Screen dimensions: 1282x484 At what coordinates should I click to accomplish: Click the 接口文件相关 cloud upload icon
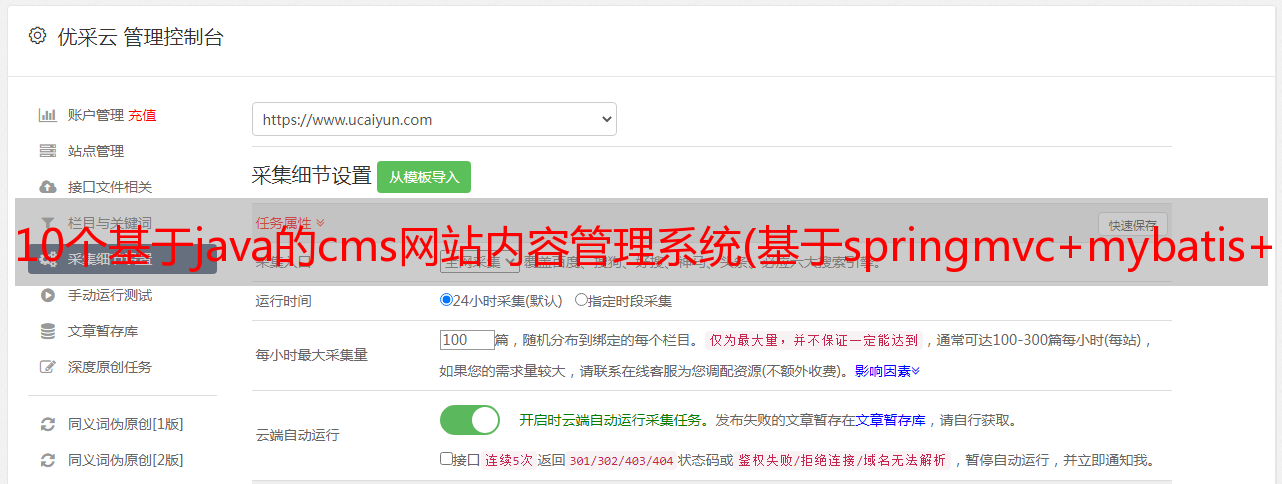pyautogui.click(x=47, y=187)
